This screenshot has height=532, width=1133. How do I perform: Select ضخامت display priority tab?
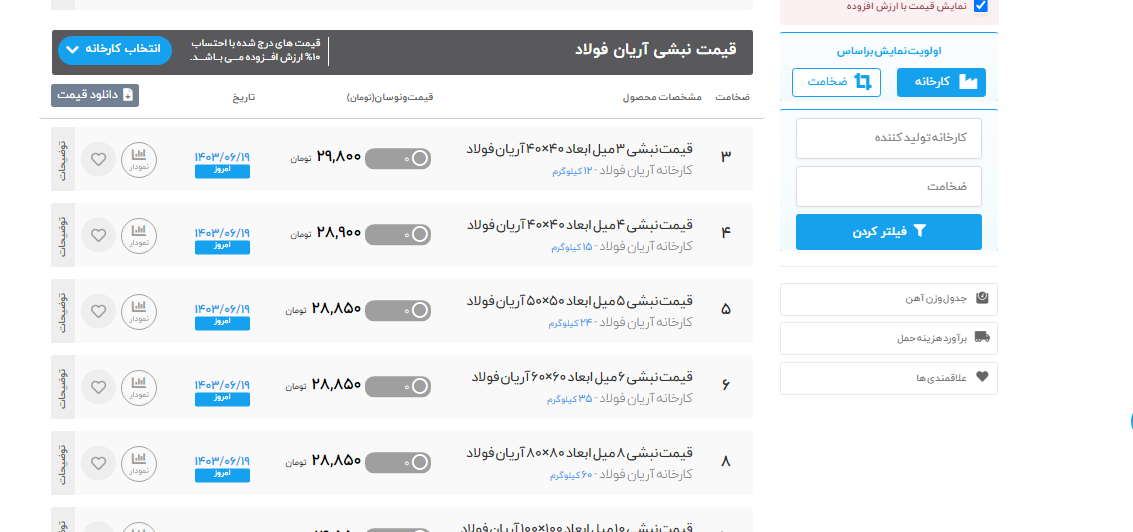point(836,82)
